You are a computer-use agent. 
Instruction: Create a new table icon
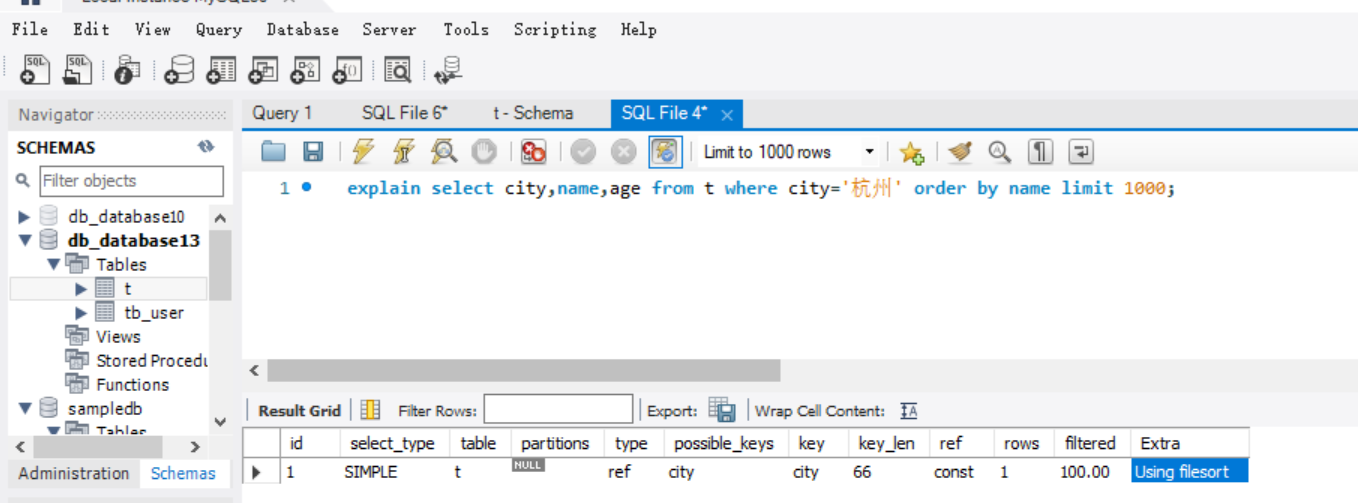pos(221,69)
